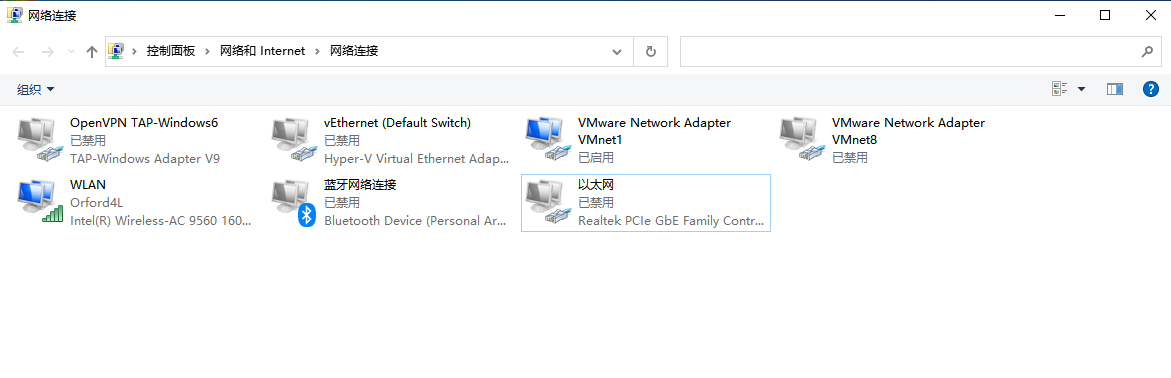This screenshot has height=378, width=1171.
Task: Refresh the network connections view
Action: pyautogui.click(x=650, y=52)
